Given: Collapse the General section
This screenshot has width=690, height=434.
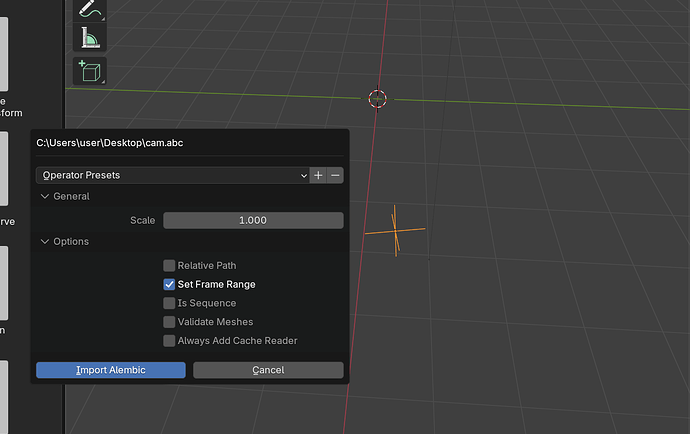Looking at the screenshot, I should [x=65, y=196].
